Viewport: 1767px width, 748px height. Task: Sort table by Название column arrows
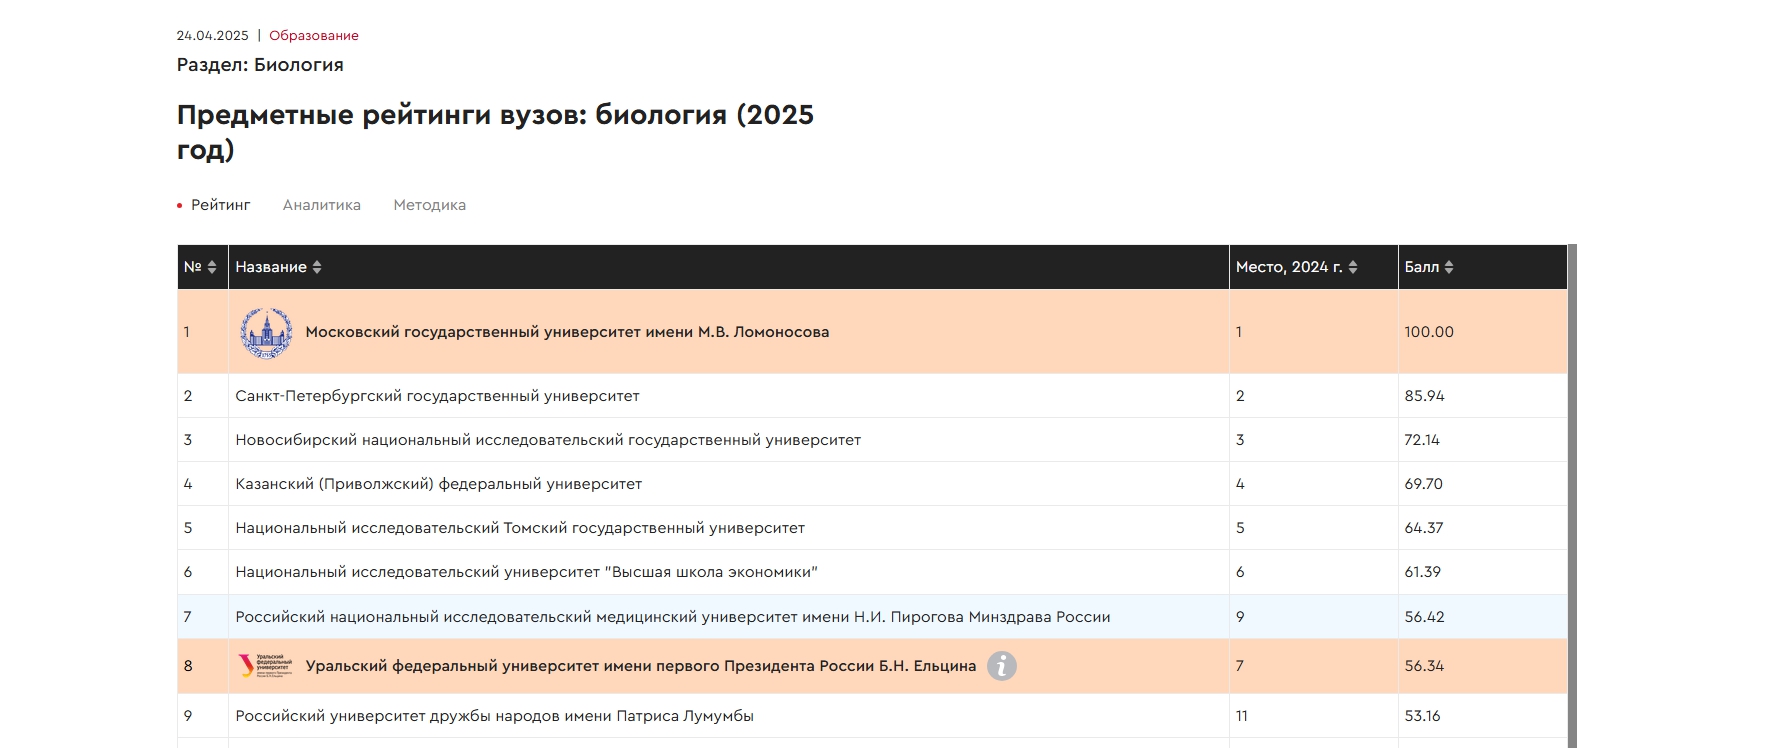tap(317, 267)
